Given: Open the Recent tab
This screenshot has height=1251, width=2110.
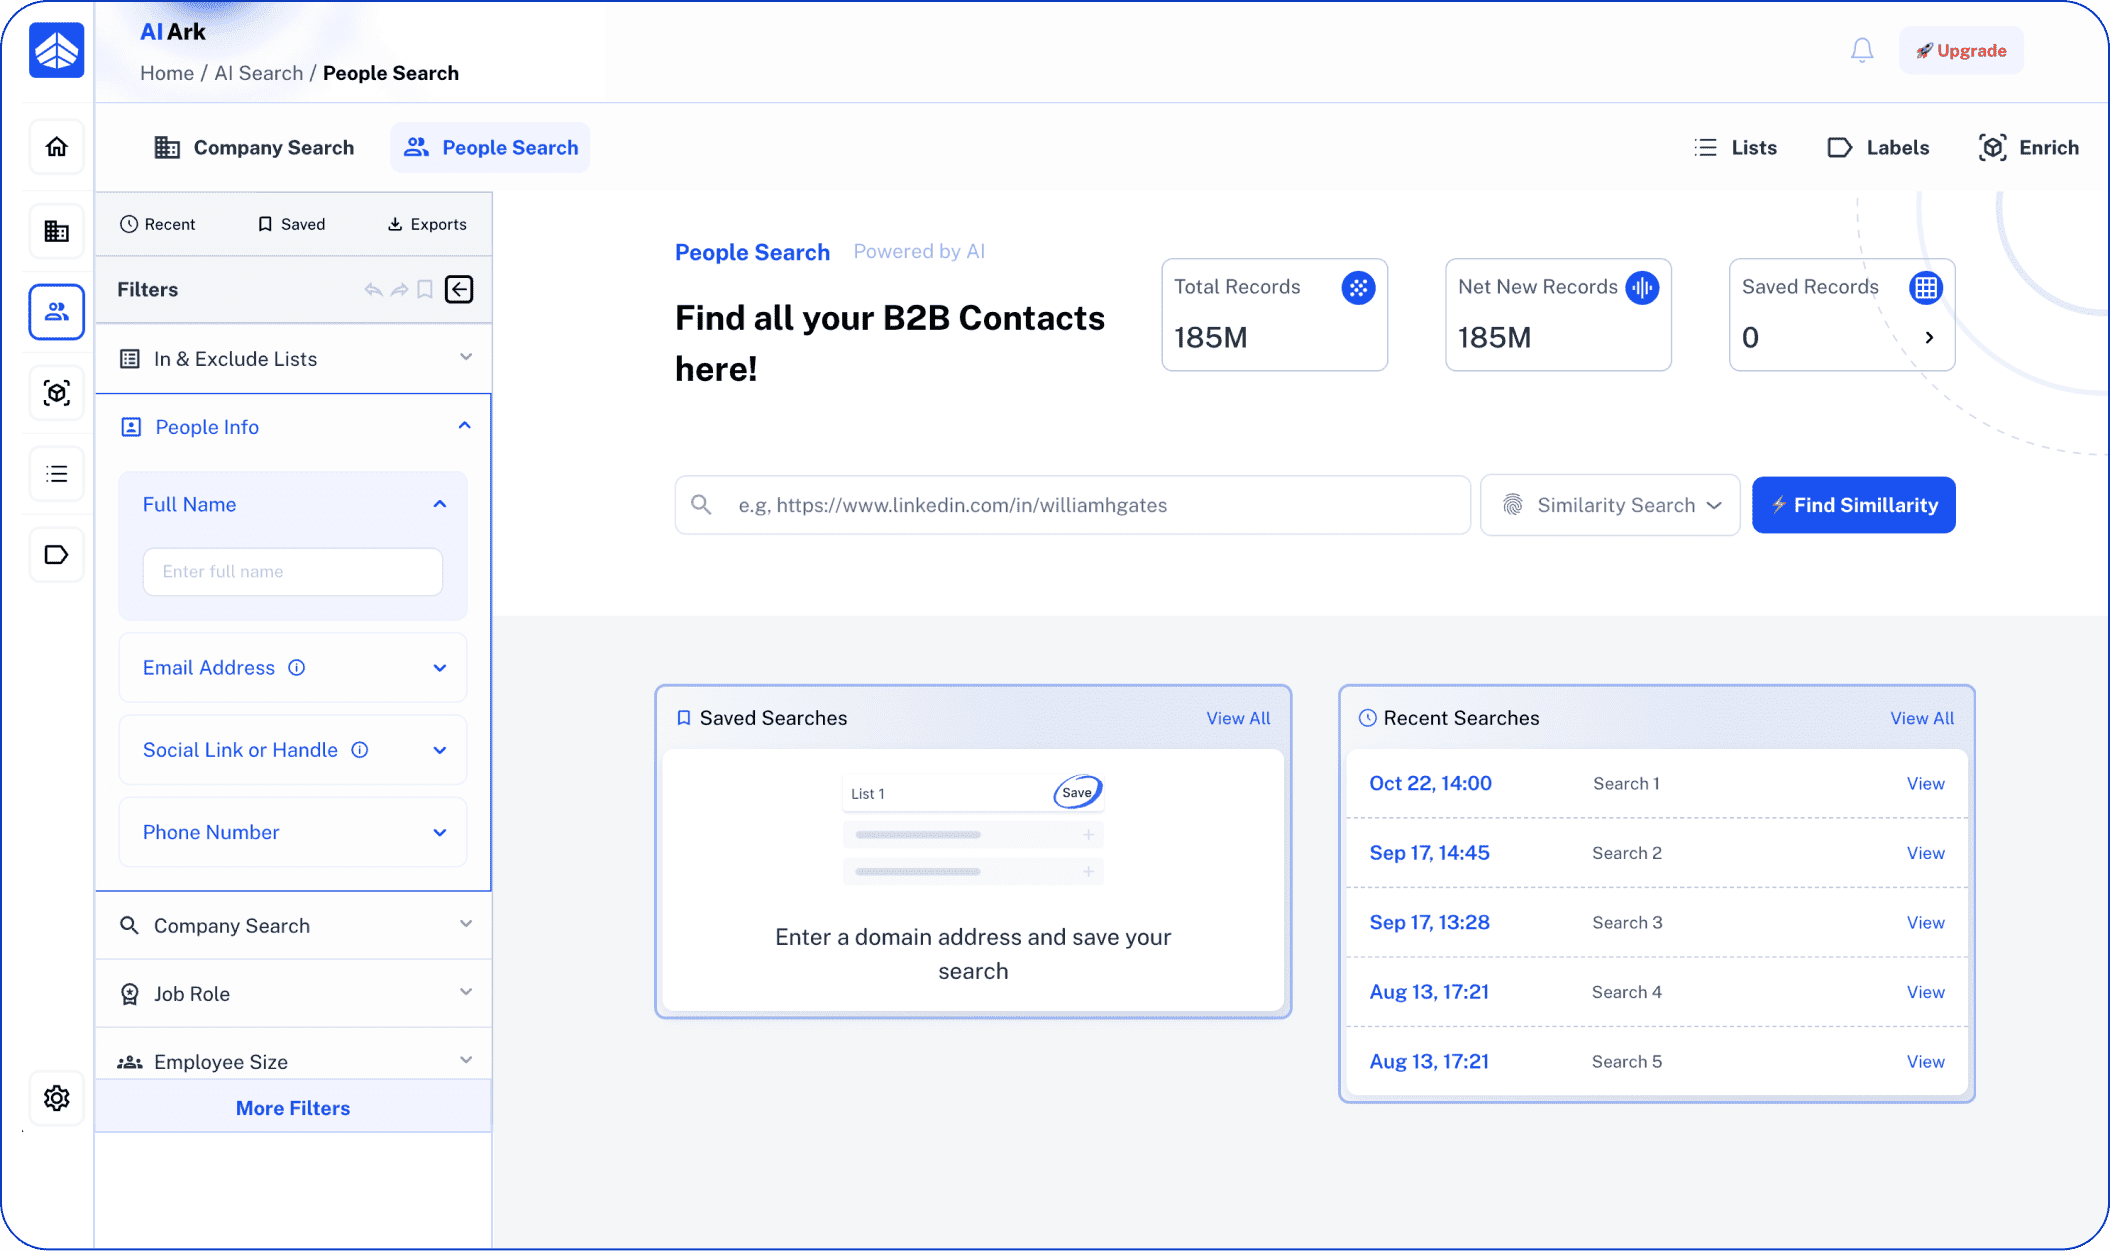Looking at the screenshot, I should point(157,224).
